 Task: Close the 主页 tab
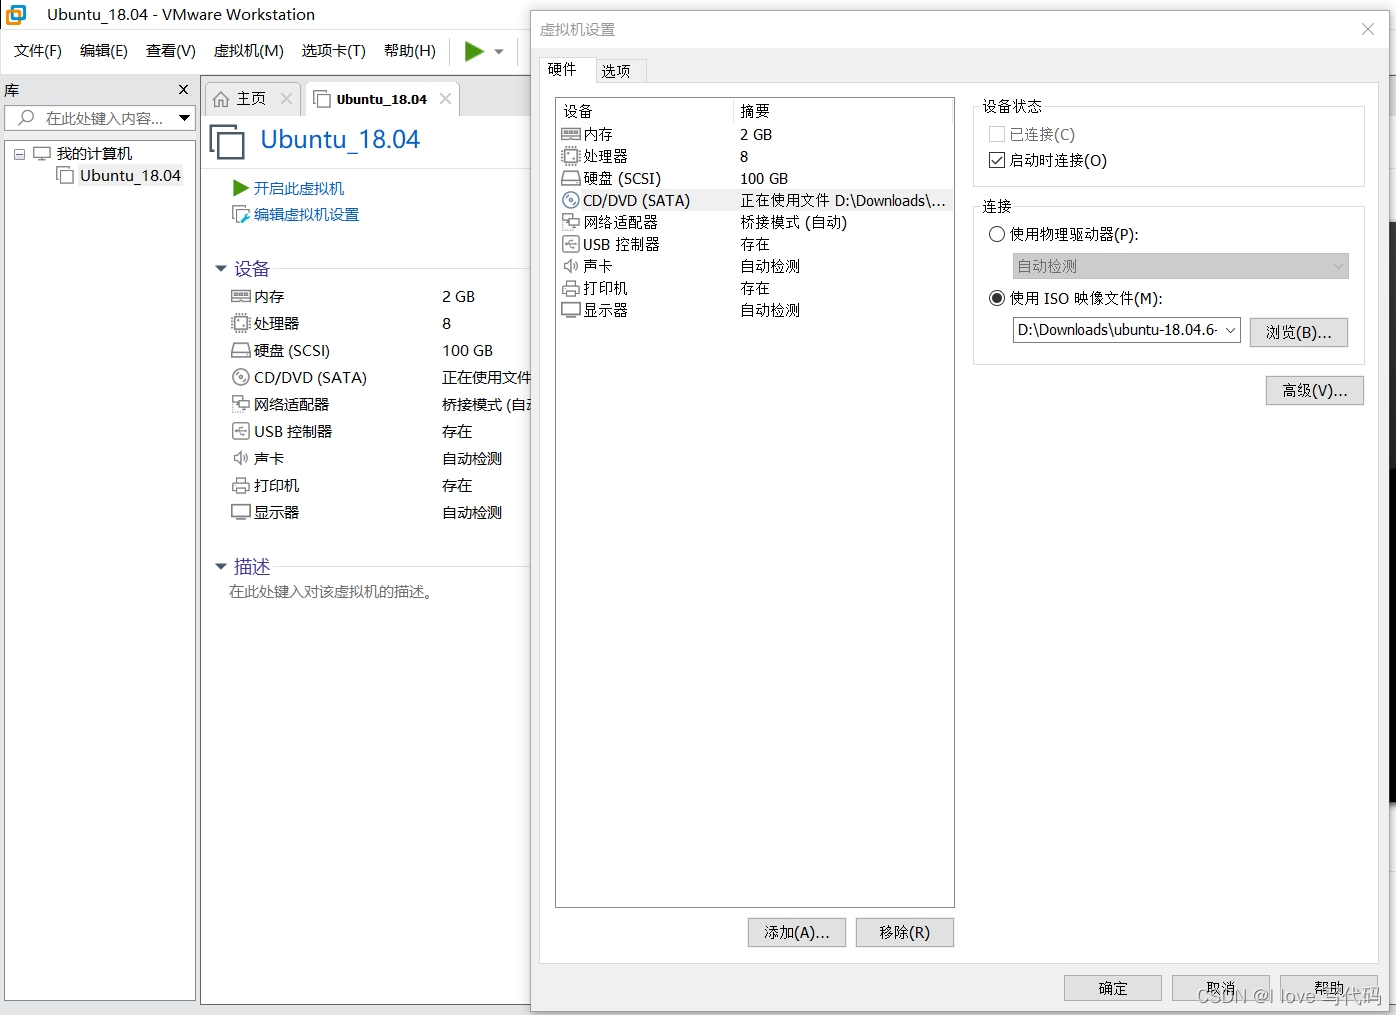pyautogui.click(x=286, y=98)
